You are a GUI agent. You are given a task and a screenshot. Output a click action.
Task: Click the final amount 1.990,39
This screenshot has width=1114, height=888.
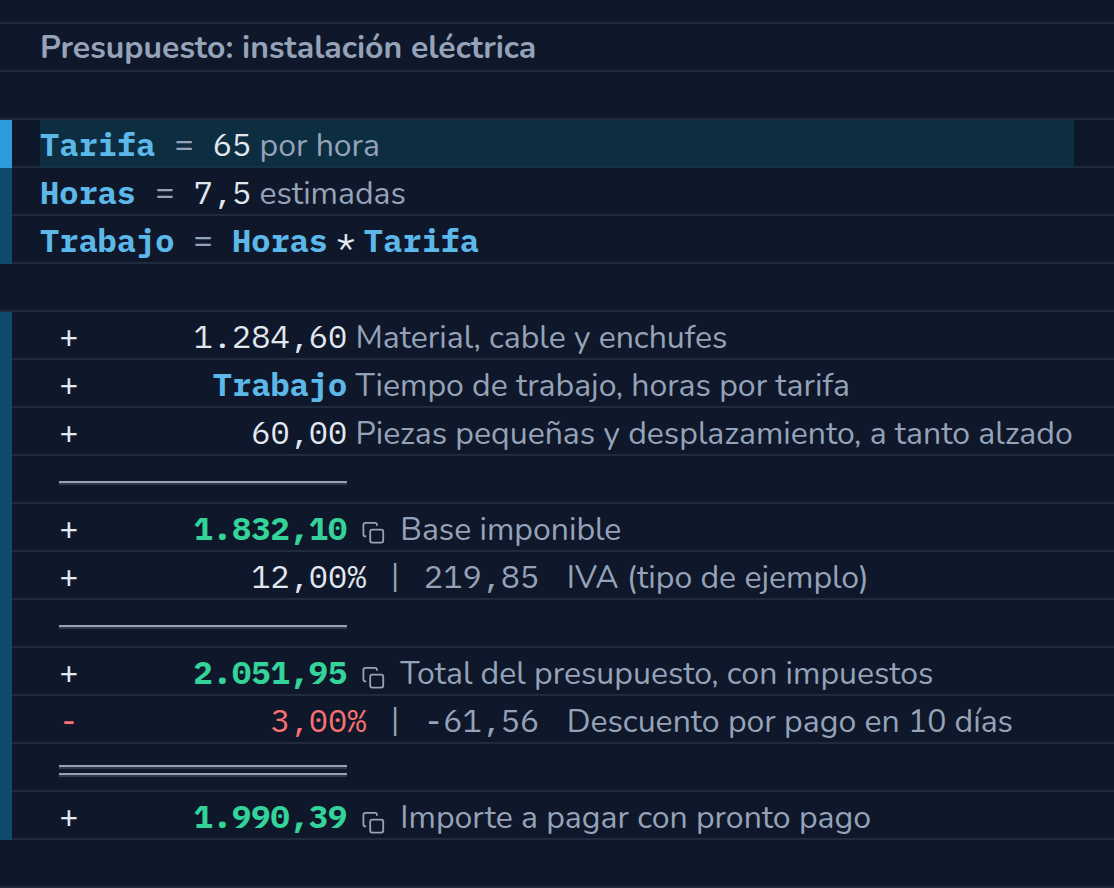click(270, 818)
